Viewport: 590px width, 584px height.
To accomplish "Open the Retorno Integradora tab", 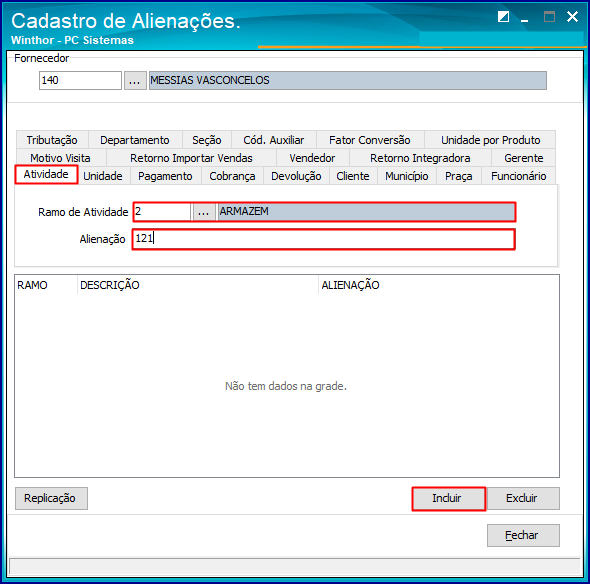I will [x=420, y=158].
